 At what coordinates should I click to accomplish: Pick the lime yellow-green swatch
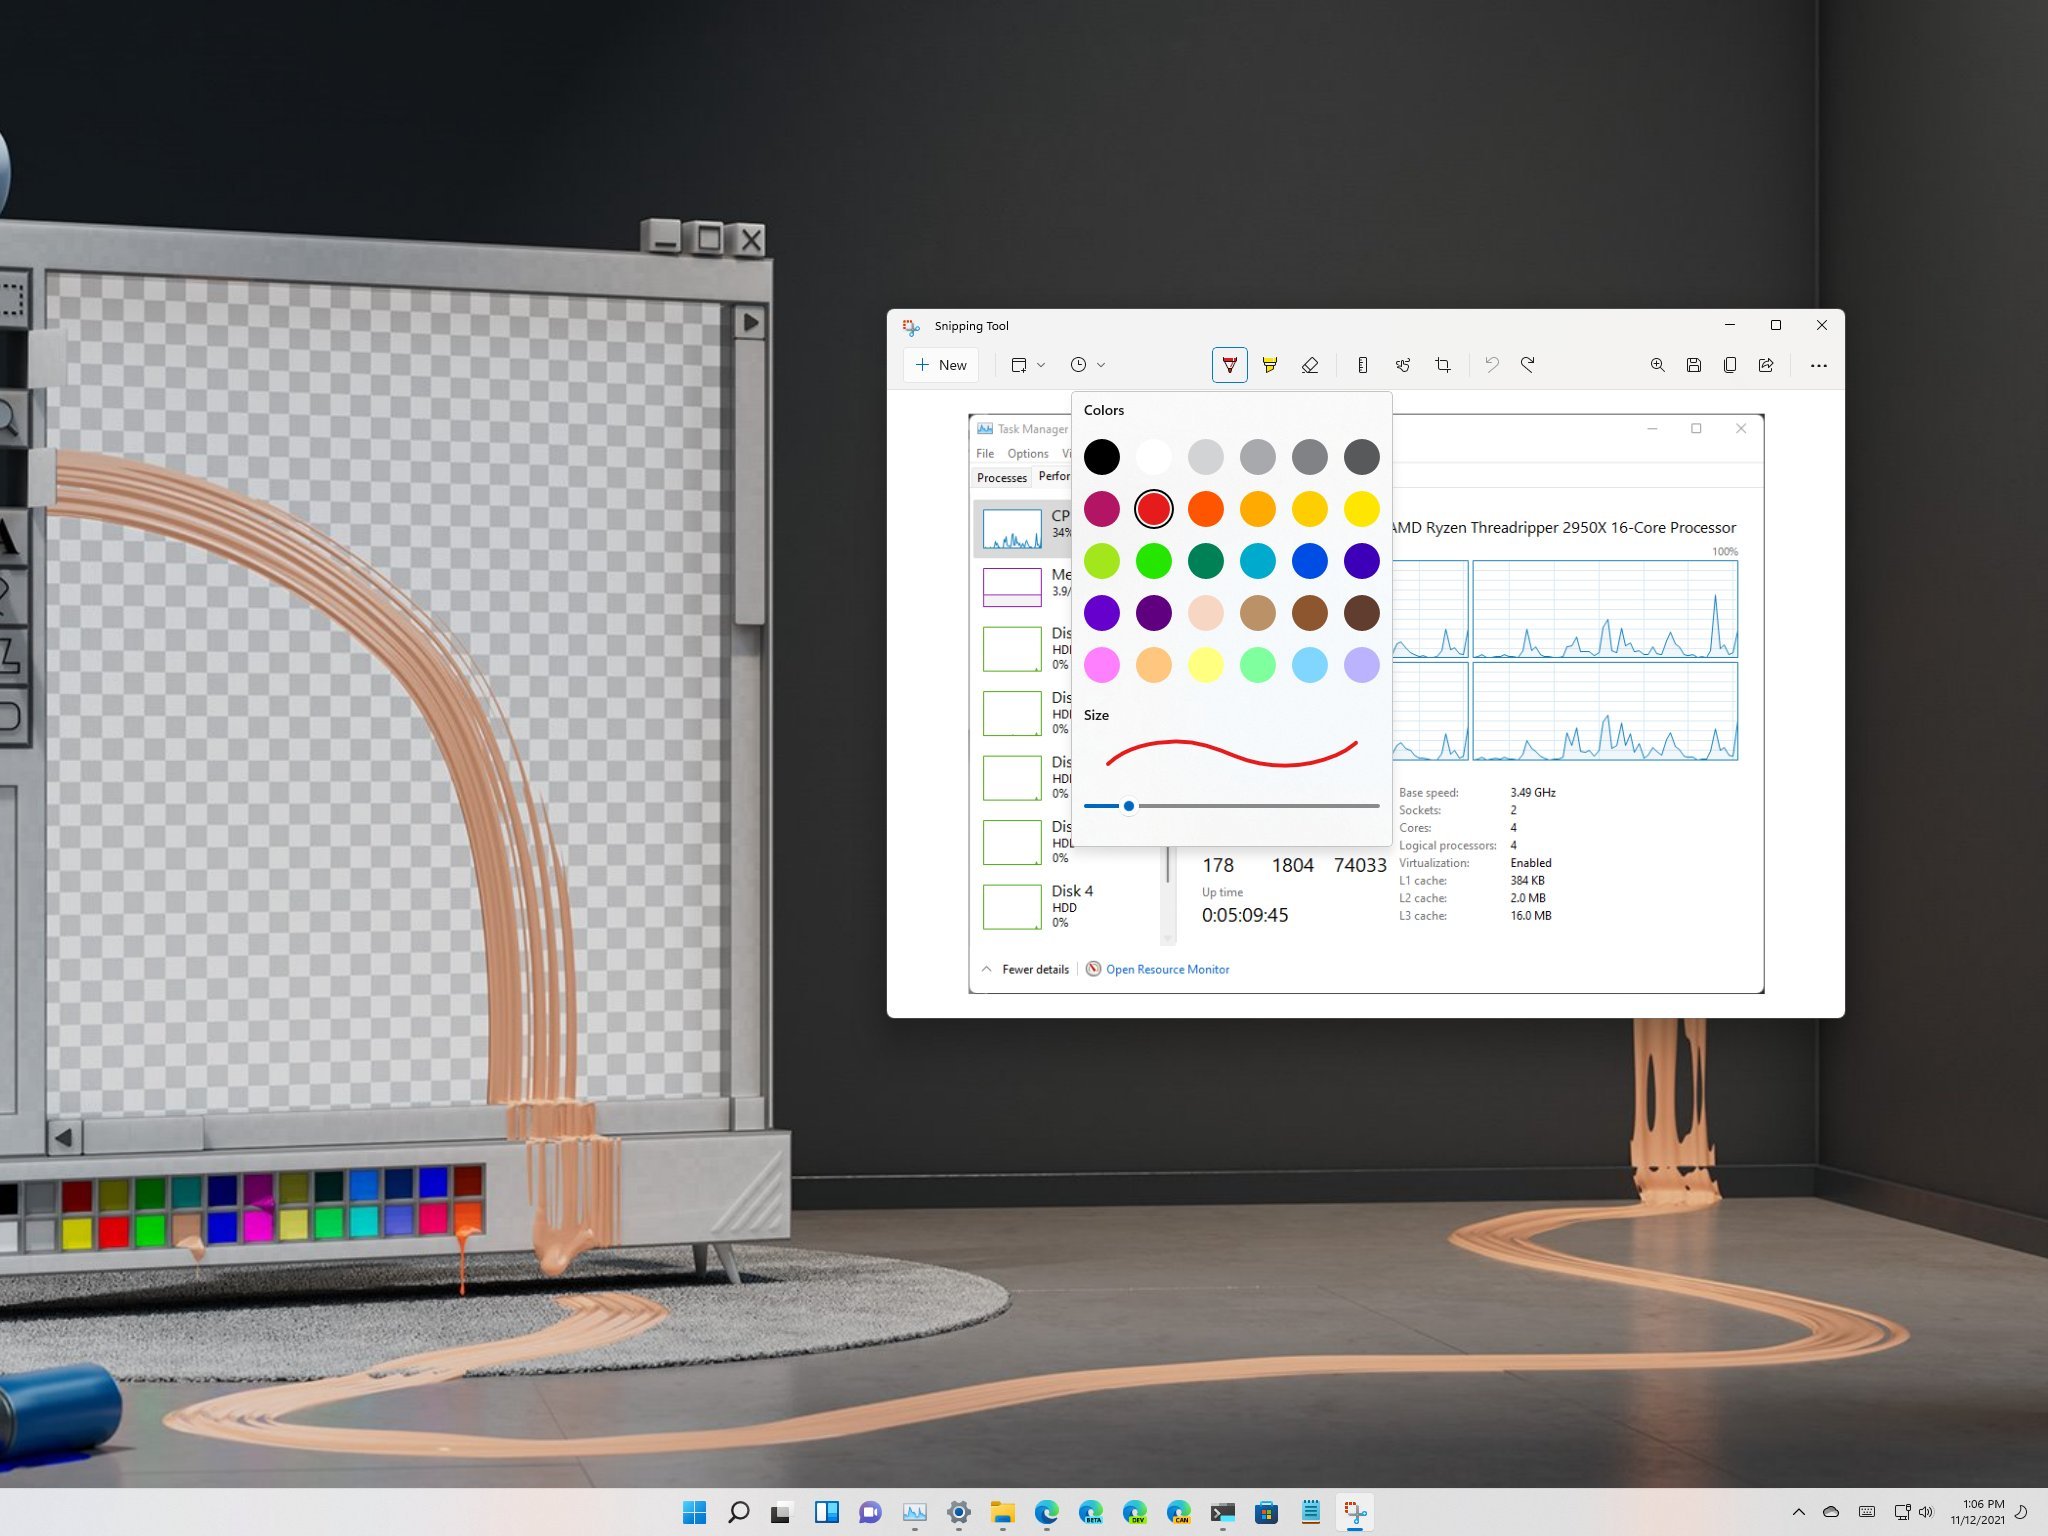click(x=1101, y=561)
